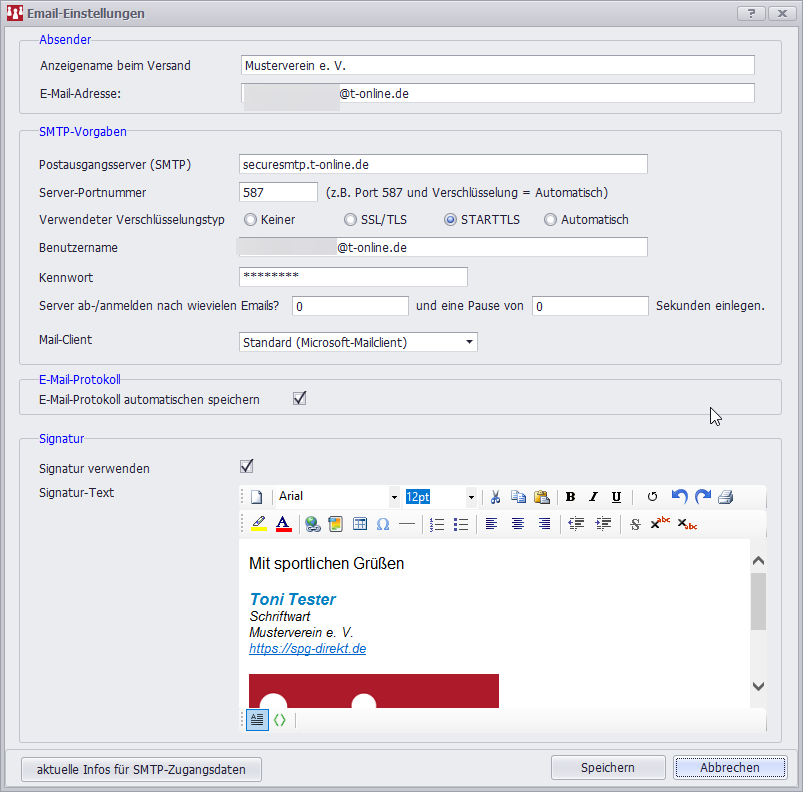Open the yellow highlight color picker
The width and height of the screenshot is (803, 792).
coord(259,524)
